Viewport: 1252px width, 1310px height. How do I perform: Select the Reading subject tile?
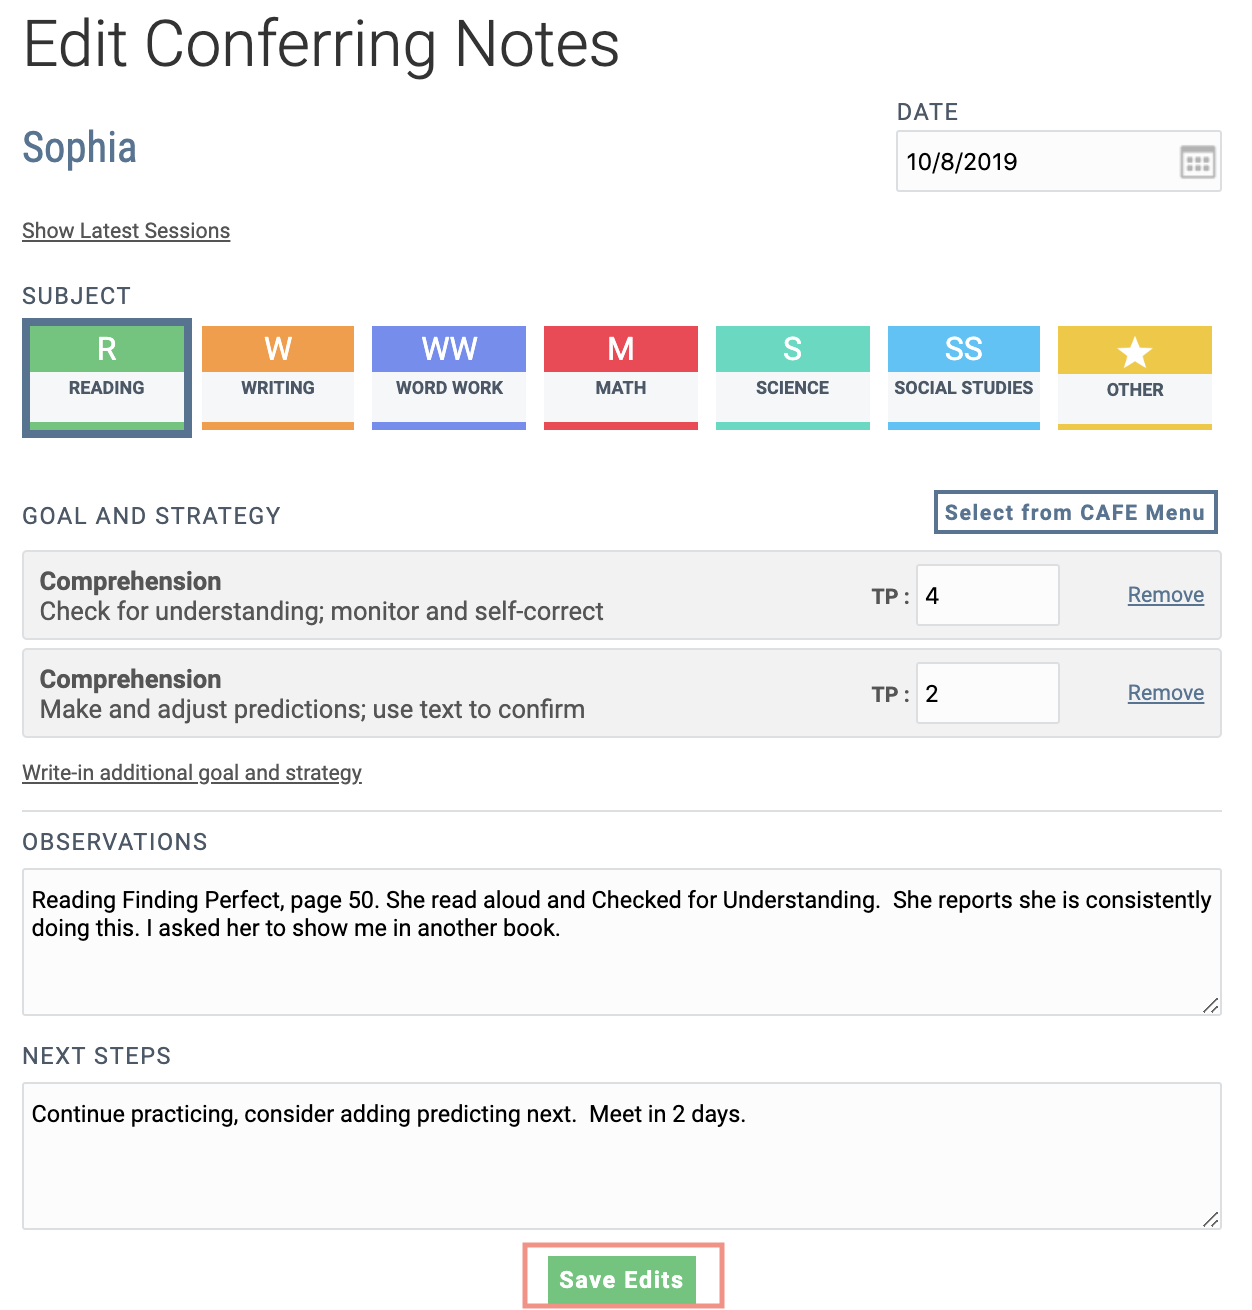click(107, 377)
